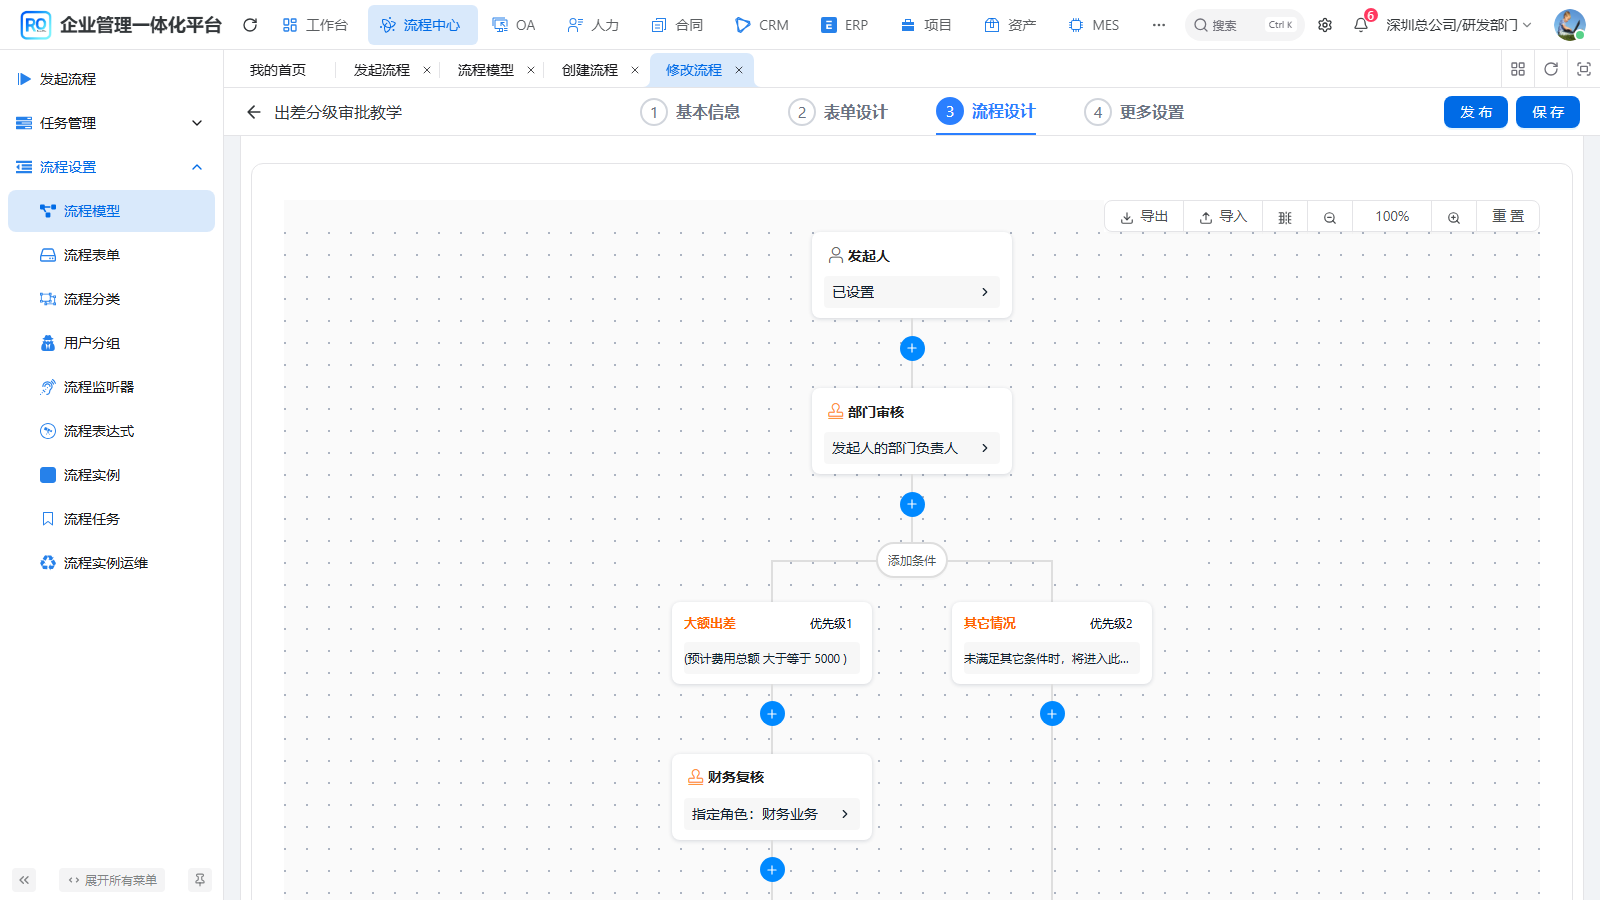Click the 保存 save button
This screenshot has height=900, width=1600.
pyautogui.click(x=1548, y=112)
